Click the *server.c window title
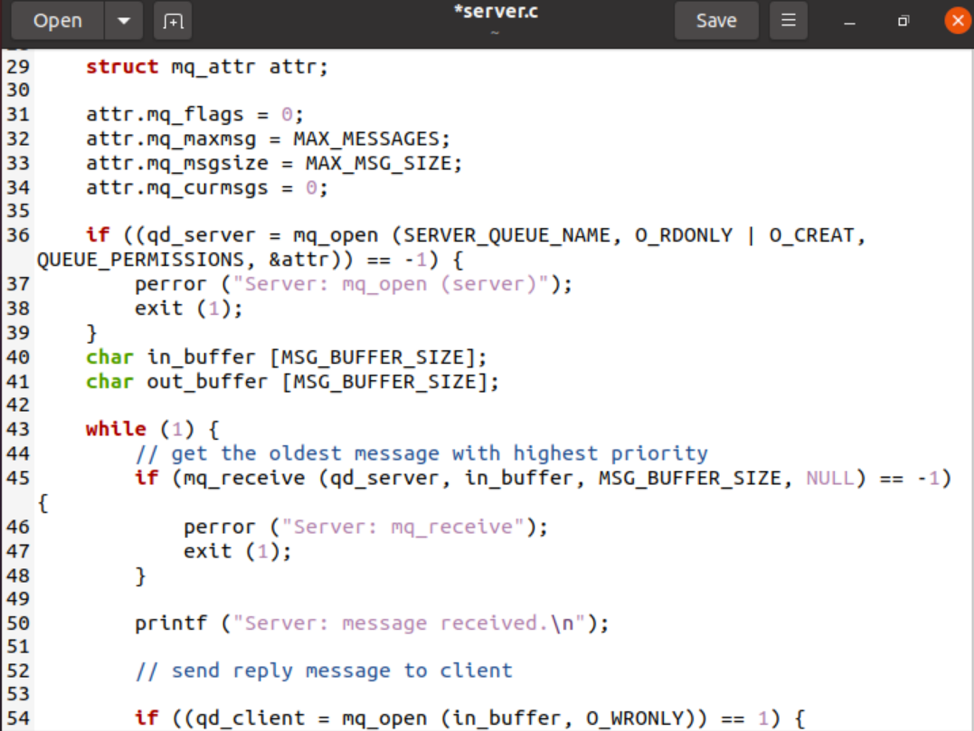 [496, 11]
